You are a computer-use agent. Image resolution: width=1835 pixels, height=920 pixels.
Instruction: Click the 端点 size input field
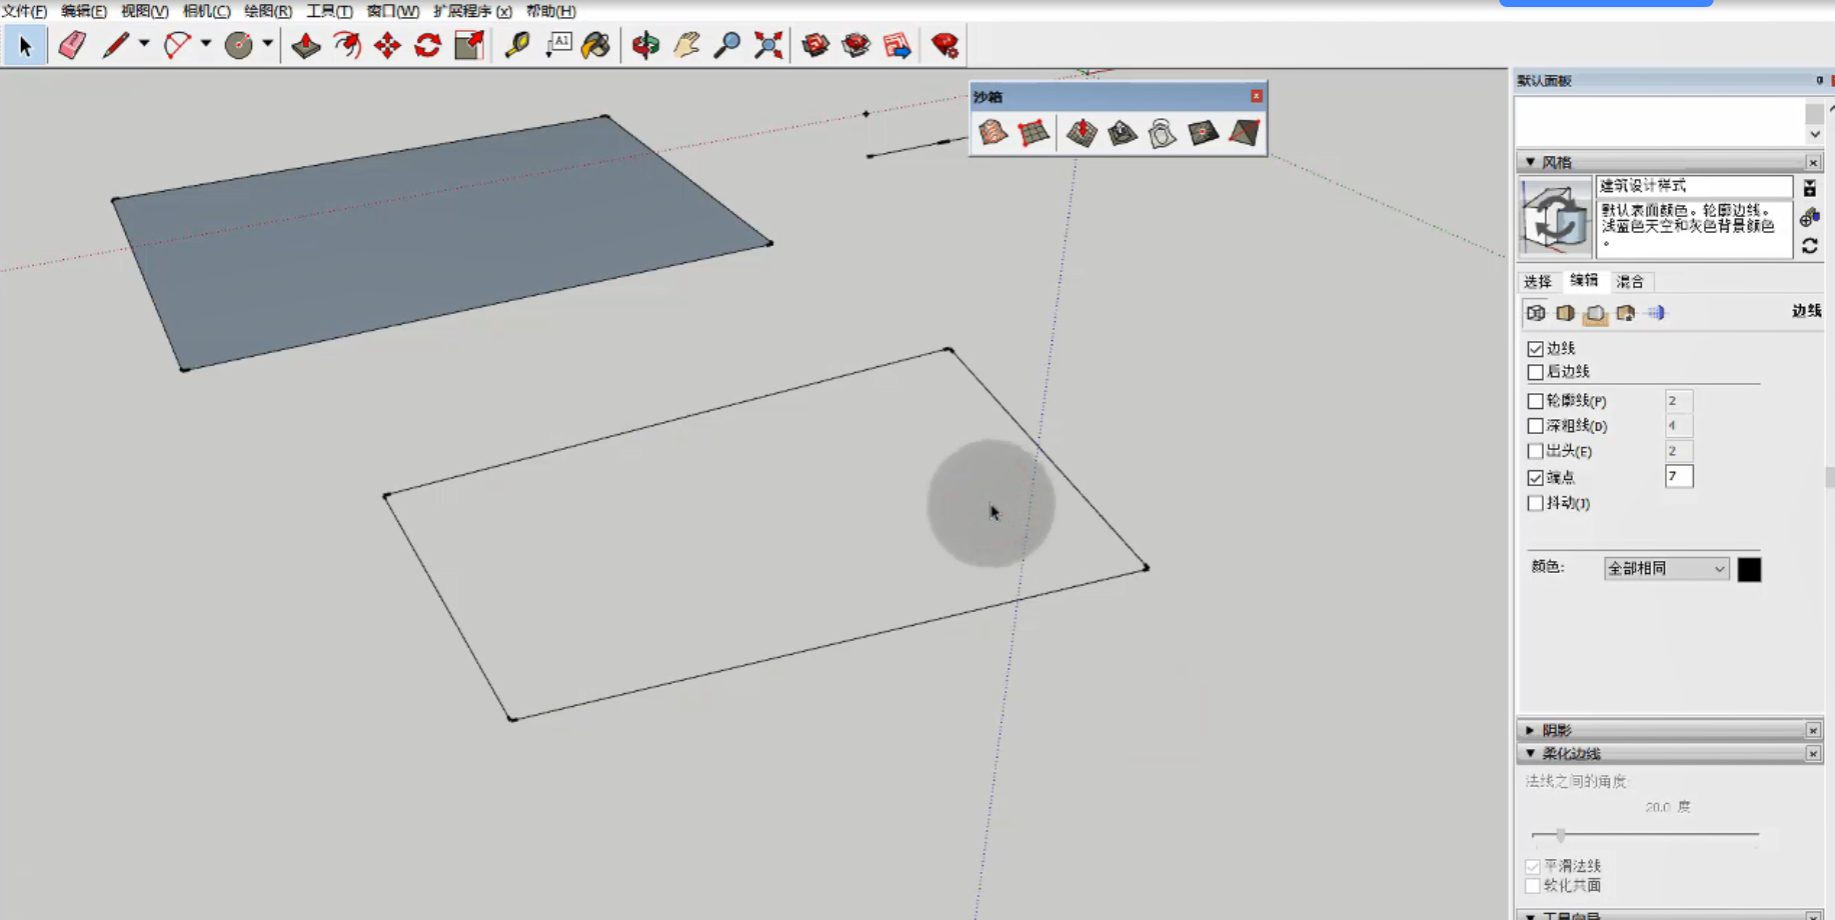1678,477
